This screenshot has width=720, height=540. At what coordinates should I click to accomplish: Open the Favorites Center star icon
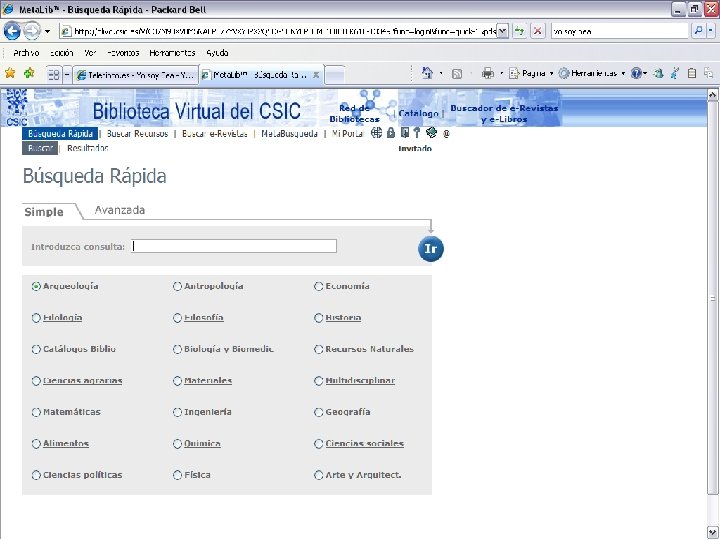tap(10, 73)
